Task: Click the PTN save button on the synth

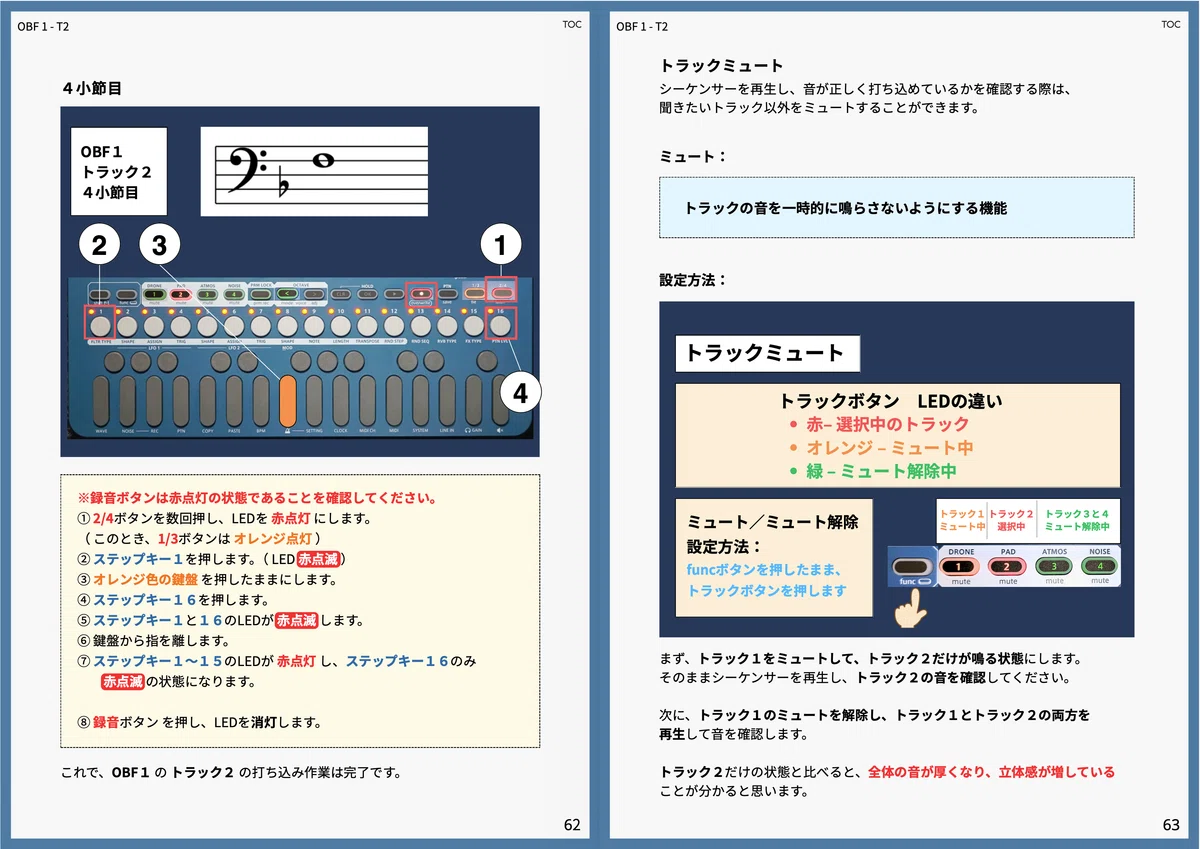Action: click(448, 293)
